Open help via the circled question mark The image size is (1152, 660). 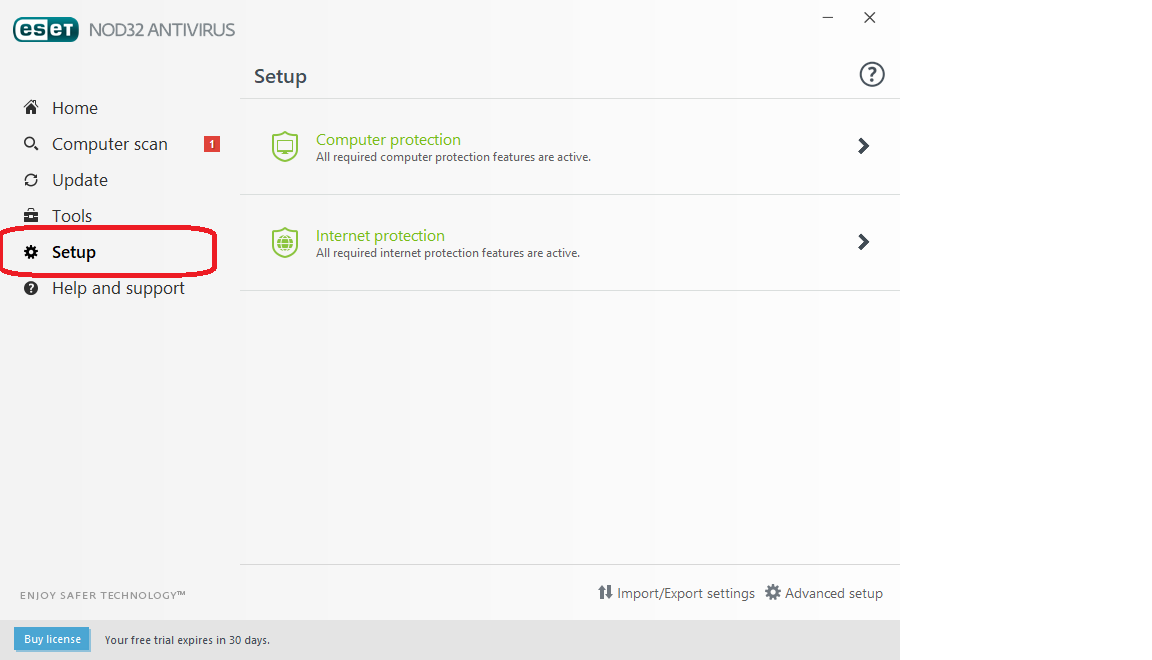click(872, 75)
